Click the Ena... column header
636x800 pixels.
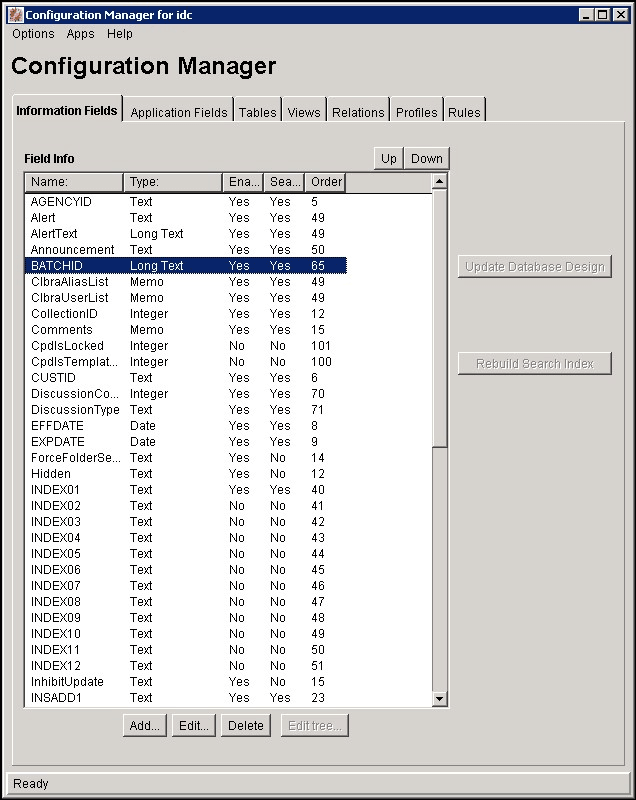point(243,182)
